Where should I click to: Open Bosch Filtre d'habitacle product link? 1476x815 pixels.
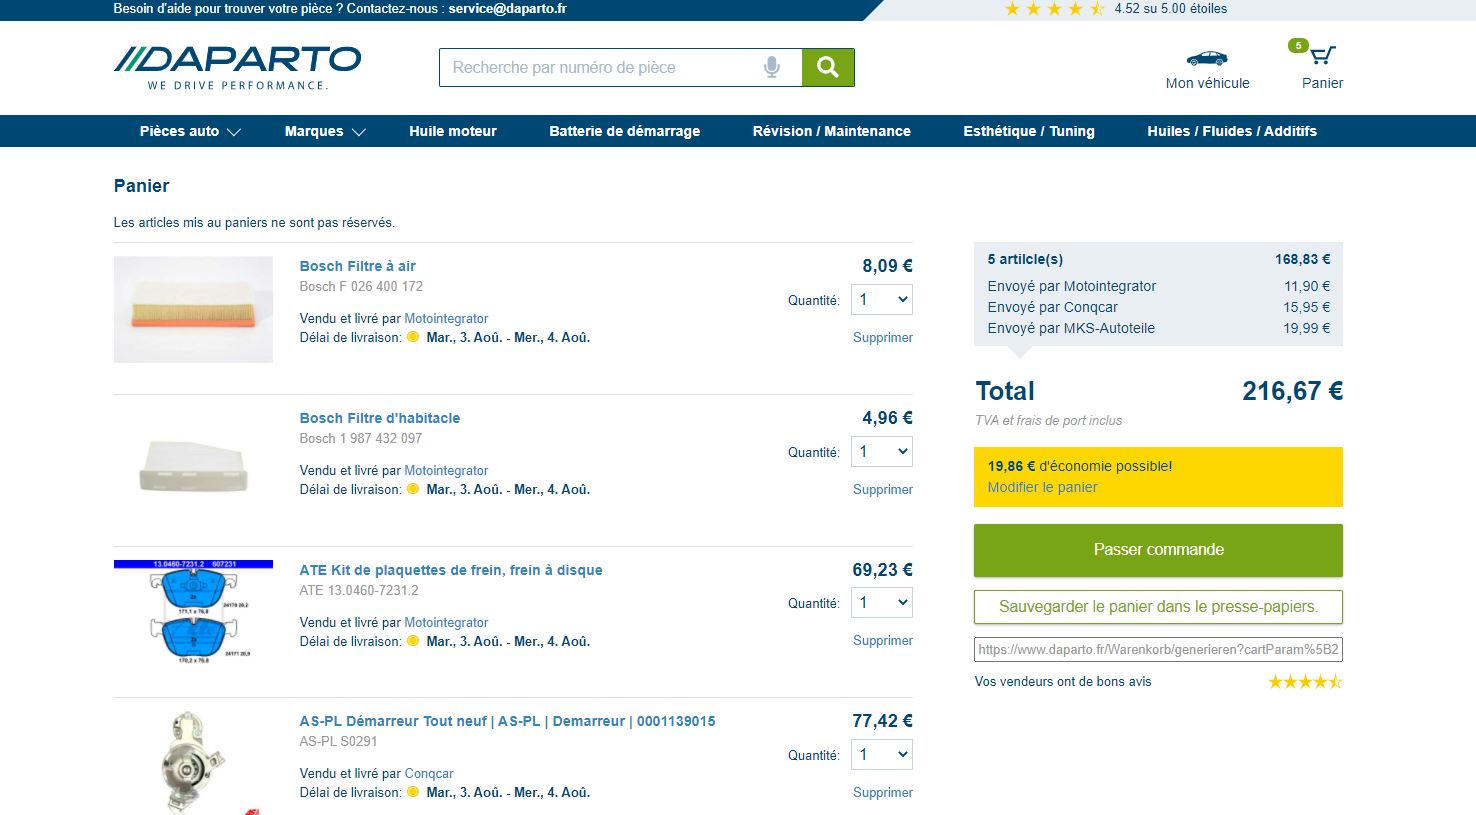click(x=380, y=418)
